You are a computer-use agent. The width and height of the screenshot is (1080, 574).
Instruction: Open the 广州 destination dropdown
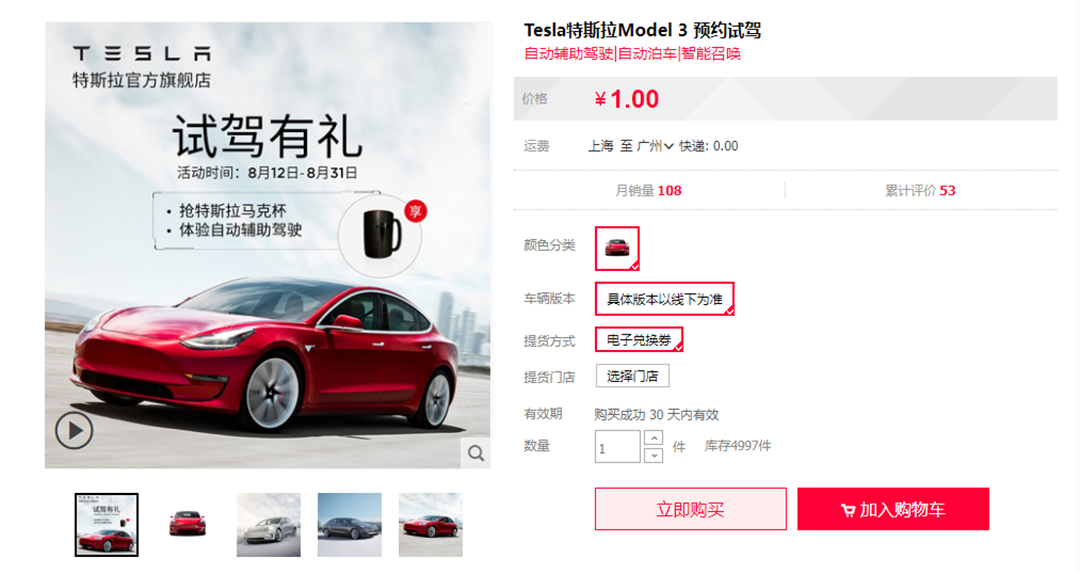pos(654,146)
